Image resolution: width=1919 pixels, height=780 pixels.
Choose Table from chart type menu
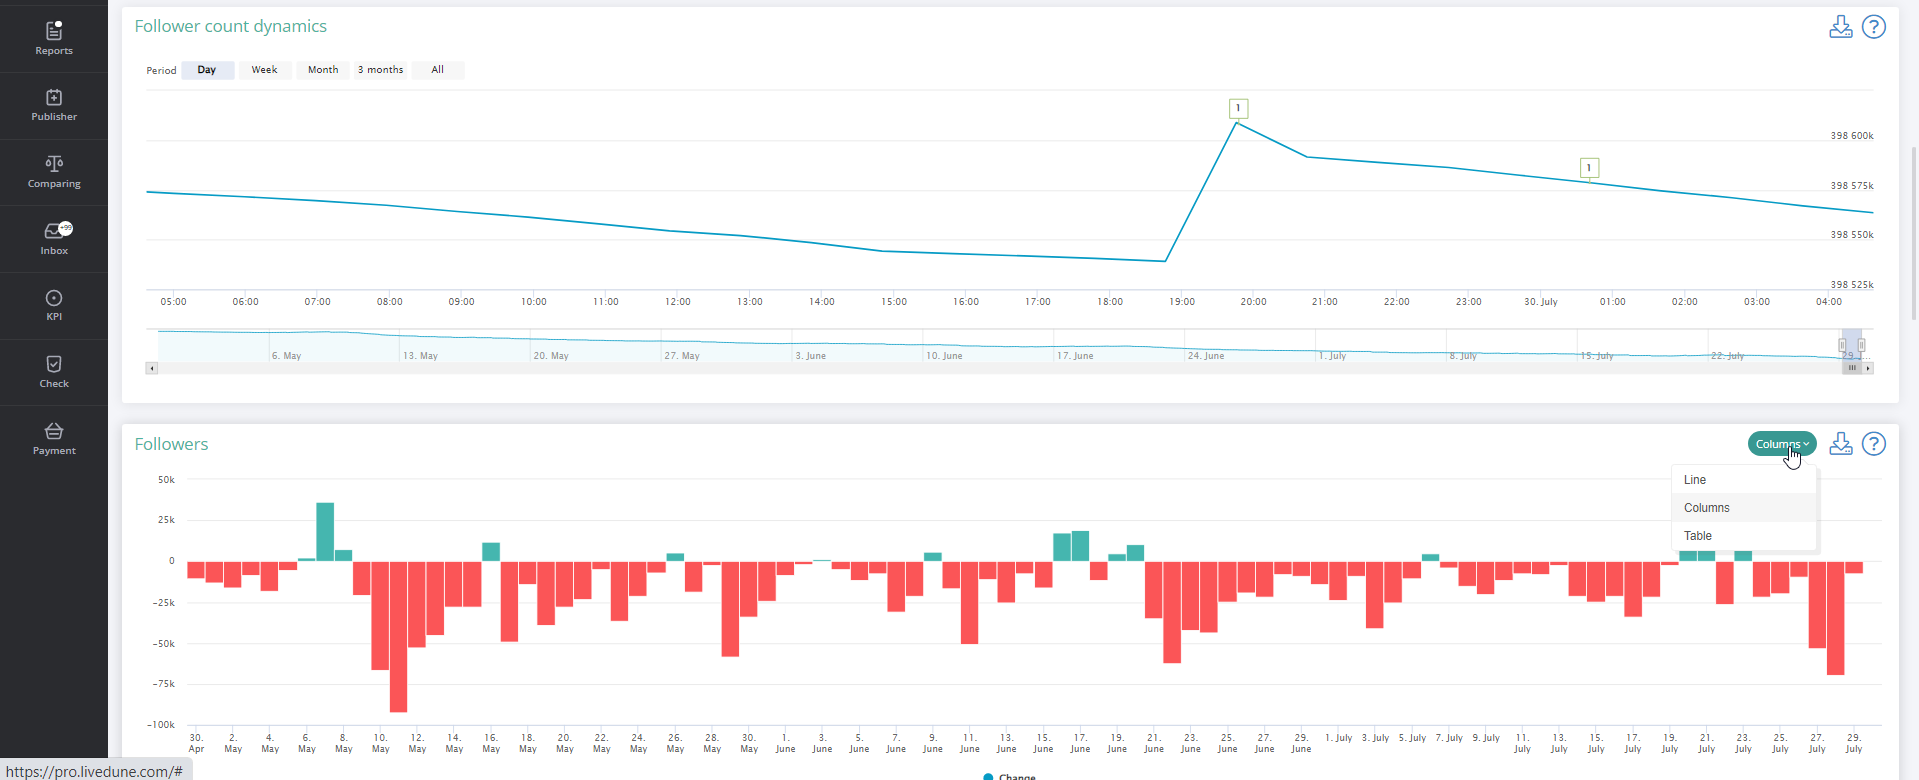point(1698,536)
